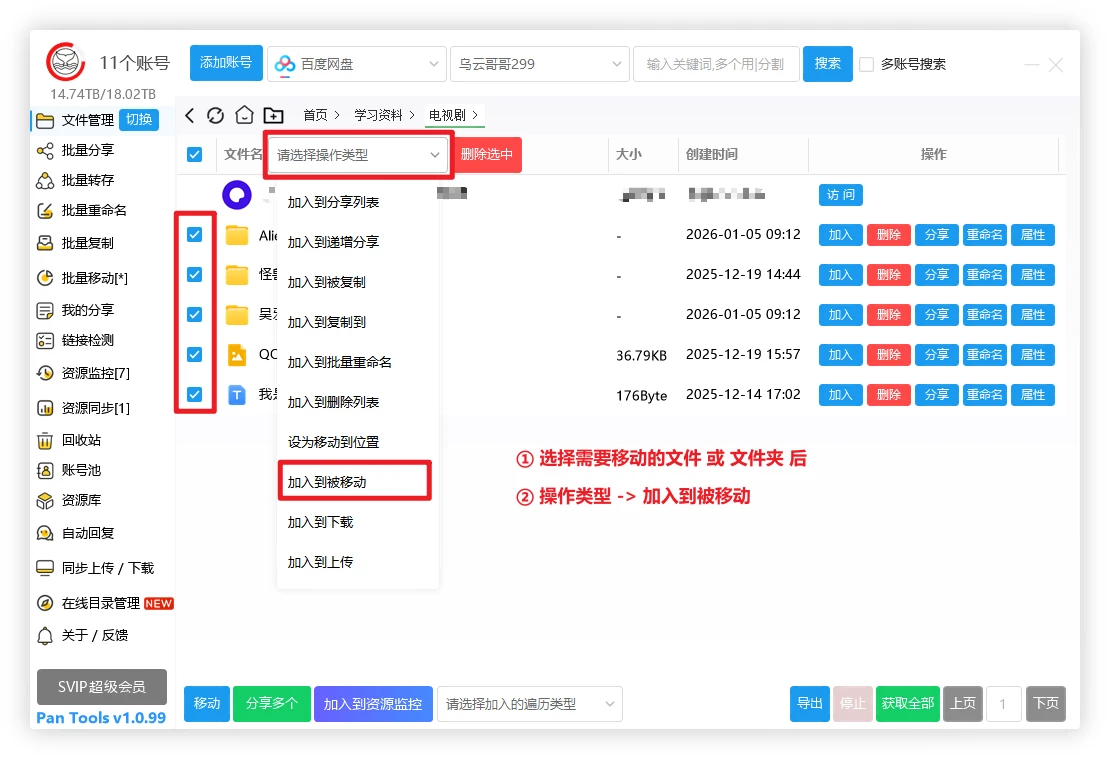The image size is (1110, 759).
Task: Click the blue 添加账号 button
Action: click(x=226, y=63)
